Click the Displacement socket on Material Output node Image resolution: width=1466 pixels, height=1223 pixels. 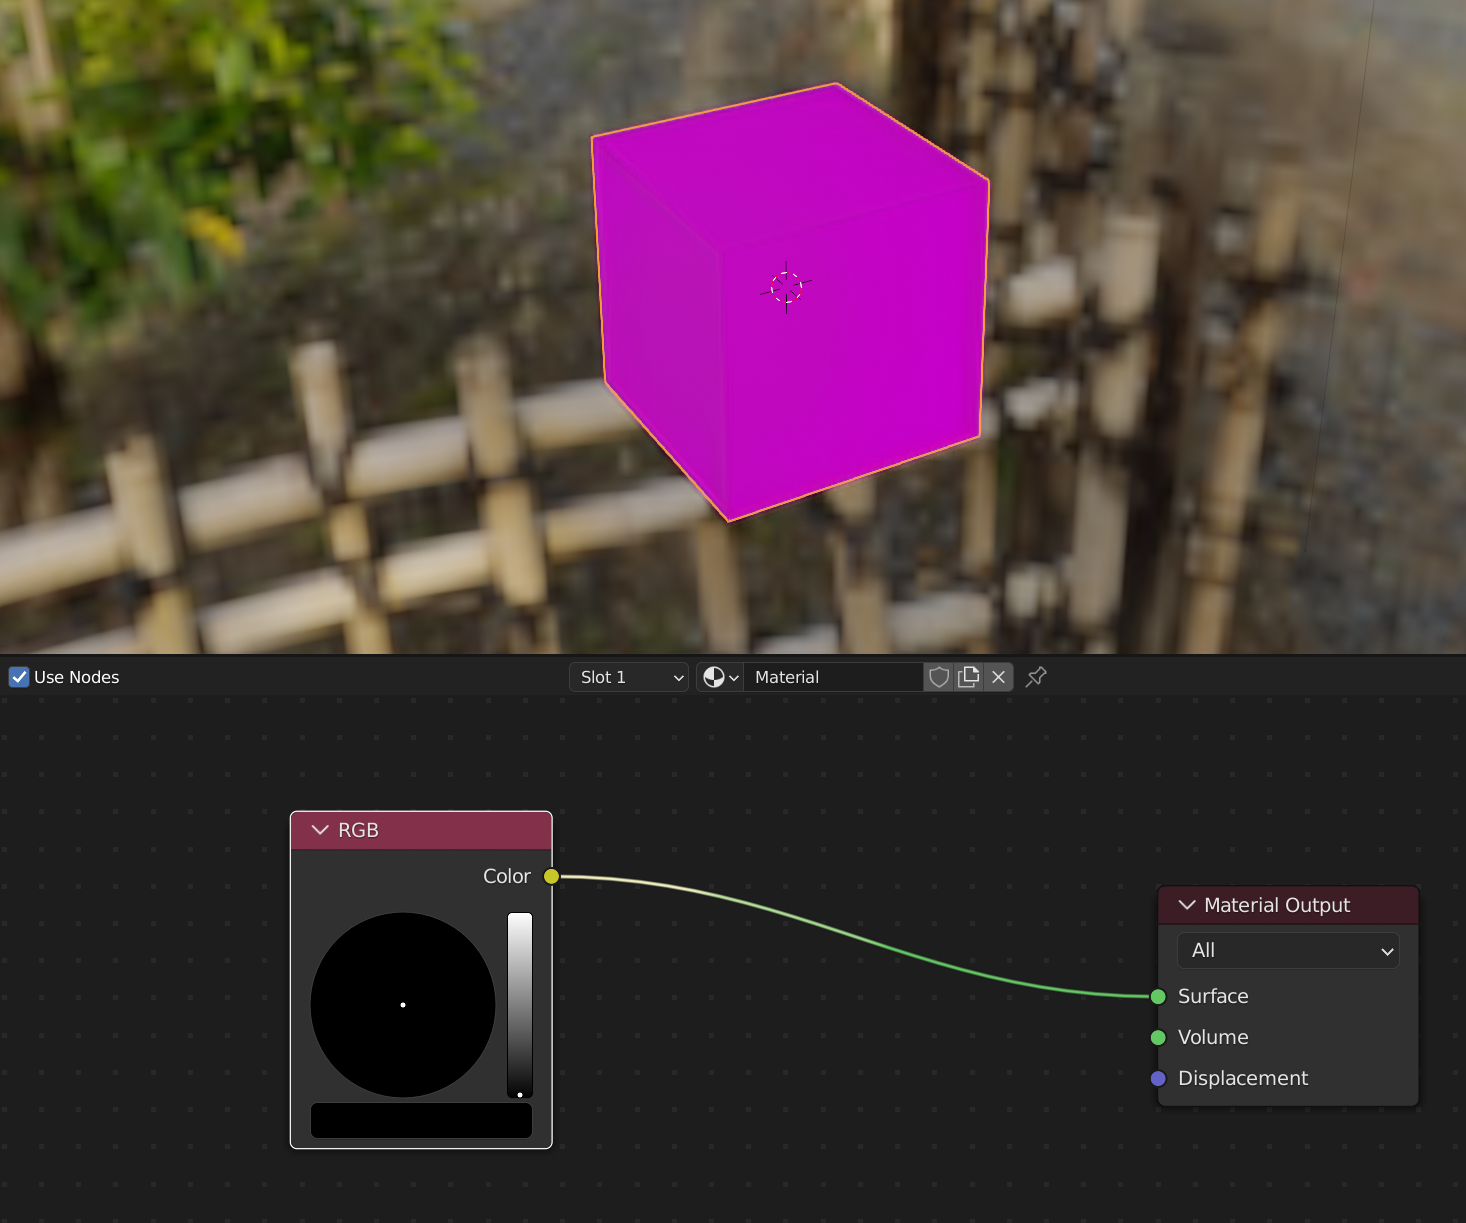(x=1158, y=1078)
